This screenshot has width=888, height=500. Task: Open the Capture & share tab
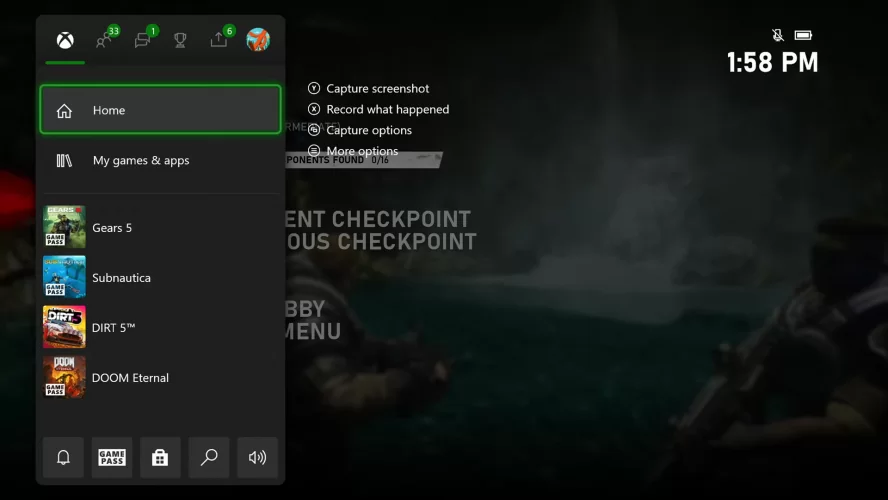pyautogui.click(x=220, y=39)
